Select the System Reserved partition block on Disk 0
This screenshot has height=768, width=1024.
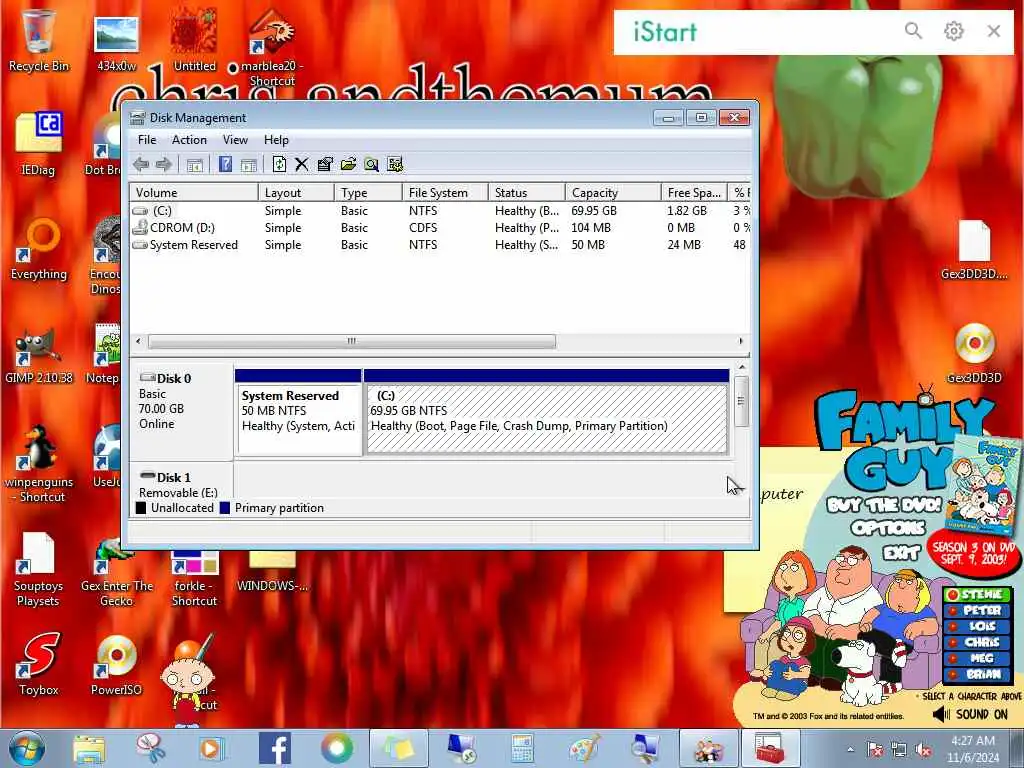coord(298,411)
